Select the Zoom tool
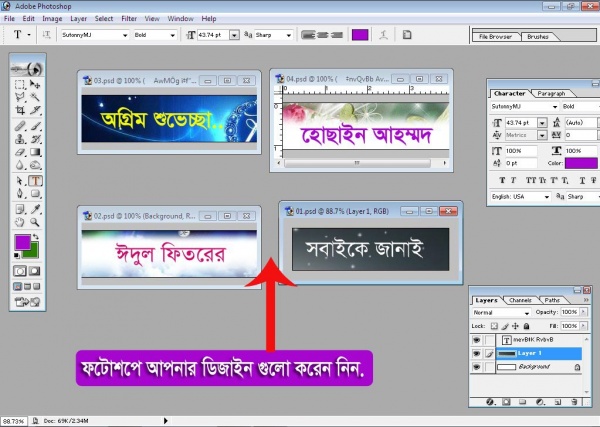The width and height of the screenshot is (600, 427). click(x=35, y=222)
